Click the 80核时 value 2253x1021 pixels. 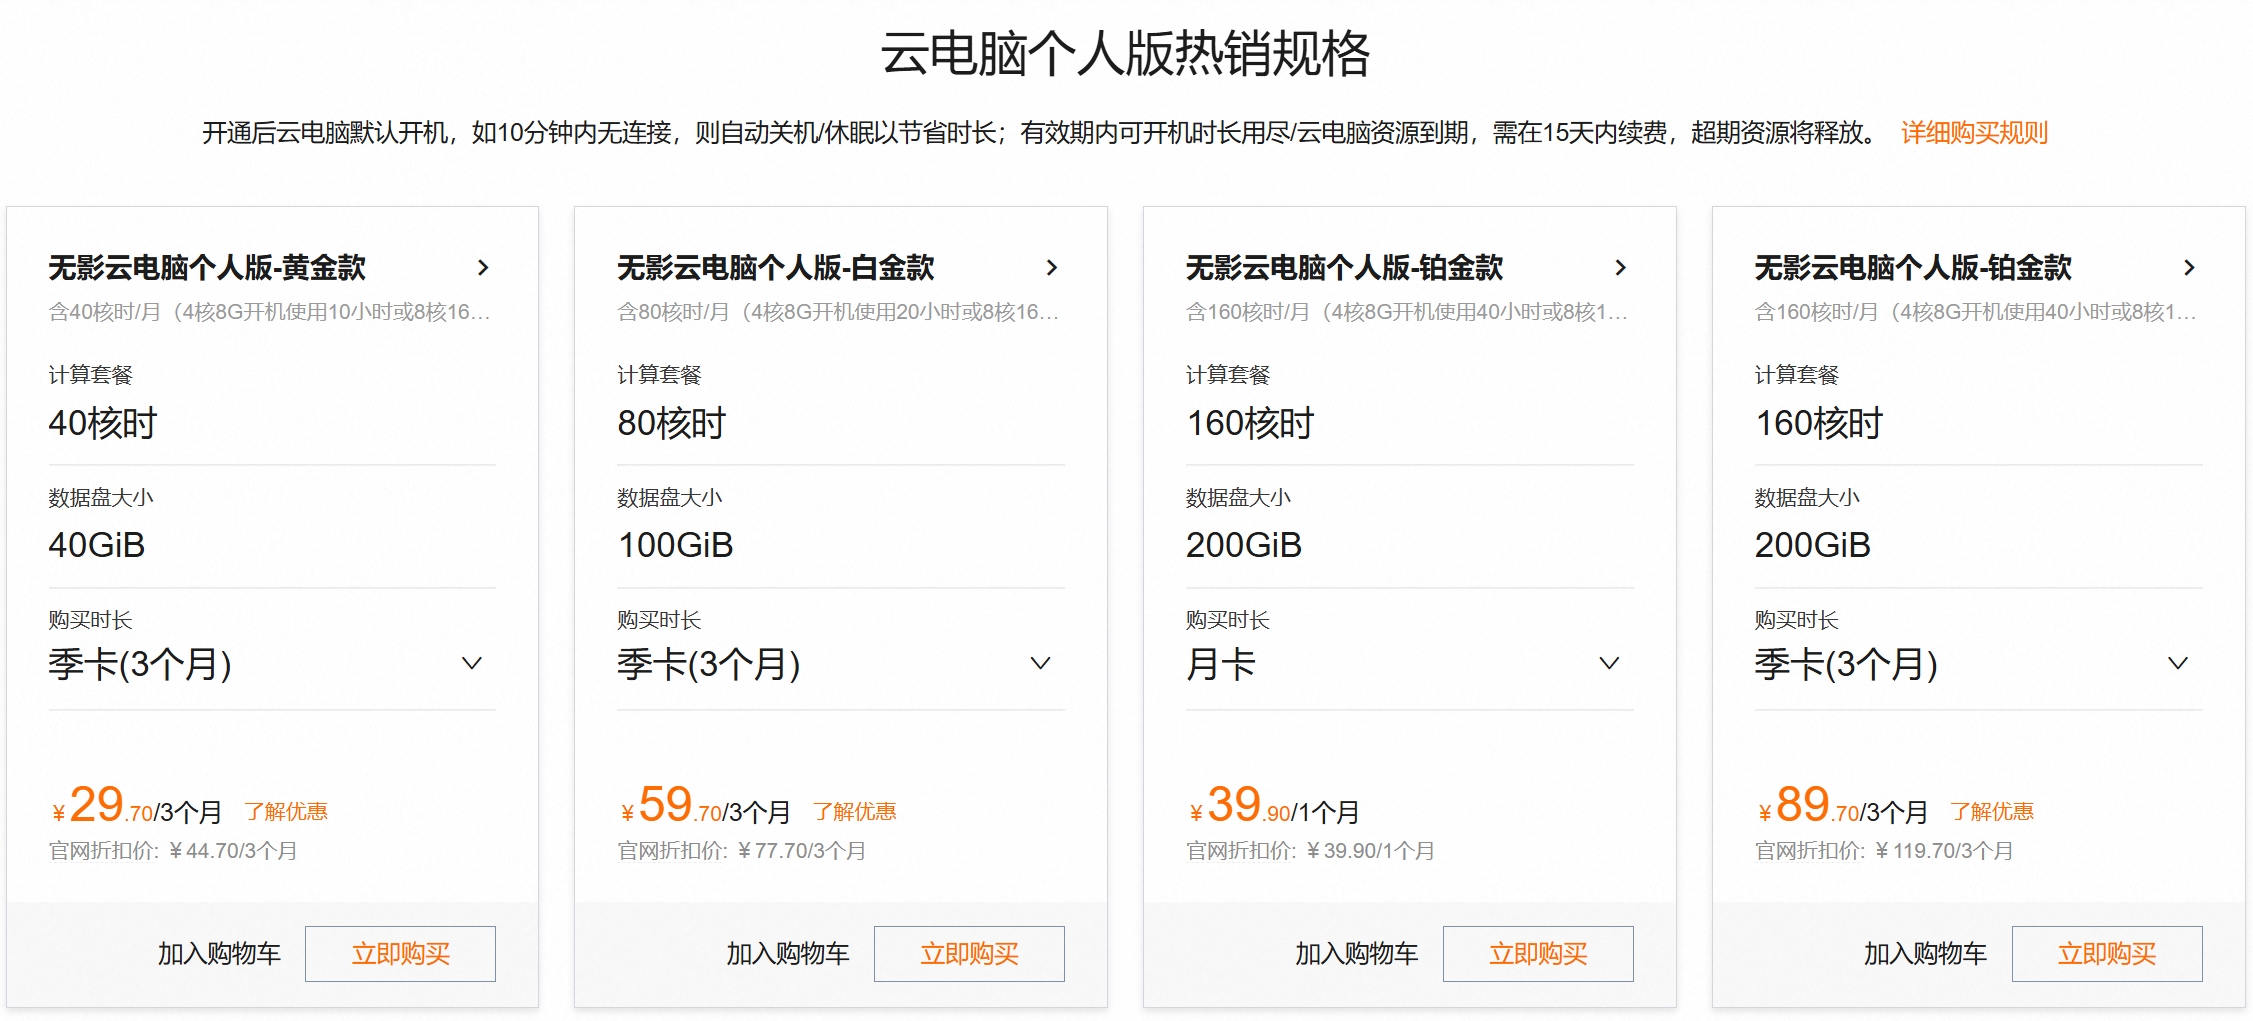(672, 424)
